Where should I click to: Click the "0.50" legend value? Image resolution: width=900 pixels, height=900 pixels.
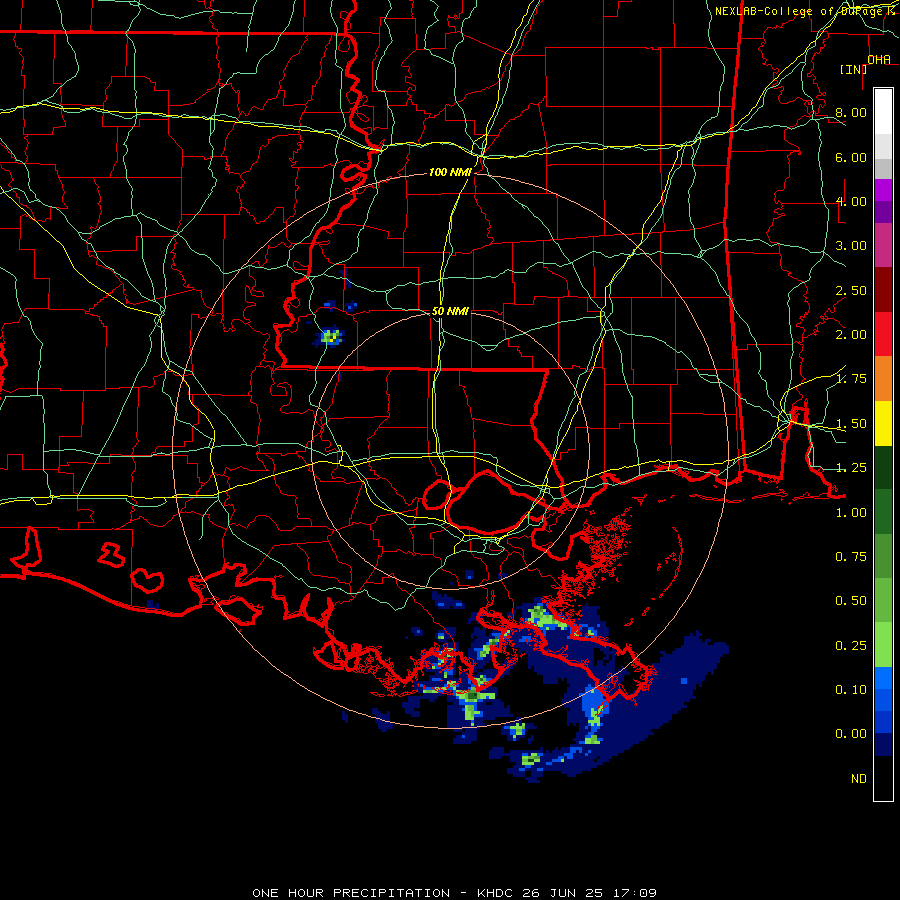coord(851,601)
